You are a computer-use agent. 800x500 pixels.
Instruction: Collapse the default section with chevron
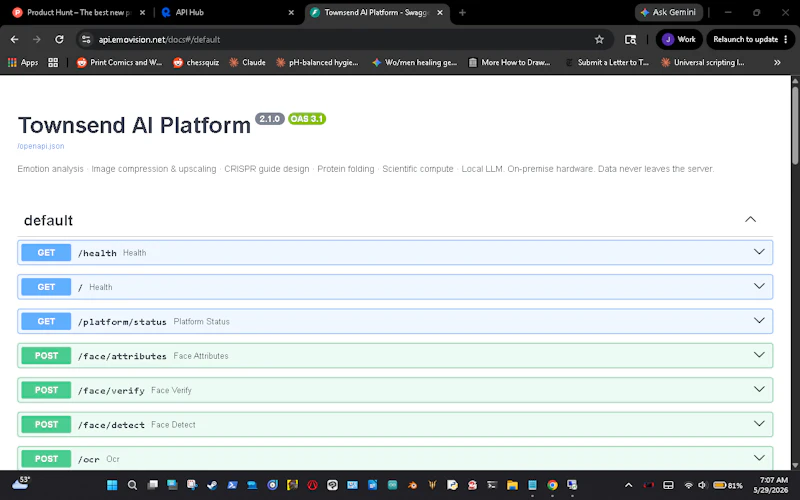[750, 219]
